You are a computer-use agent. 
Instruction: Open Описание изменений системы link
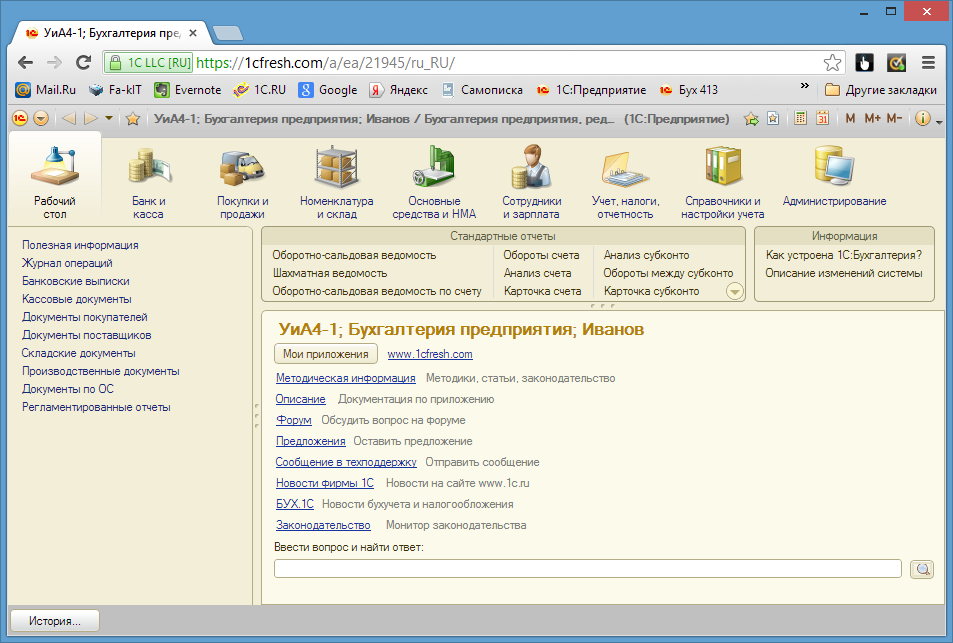[844, 273]
